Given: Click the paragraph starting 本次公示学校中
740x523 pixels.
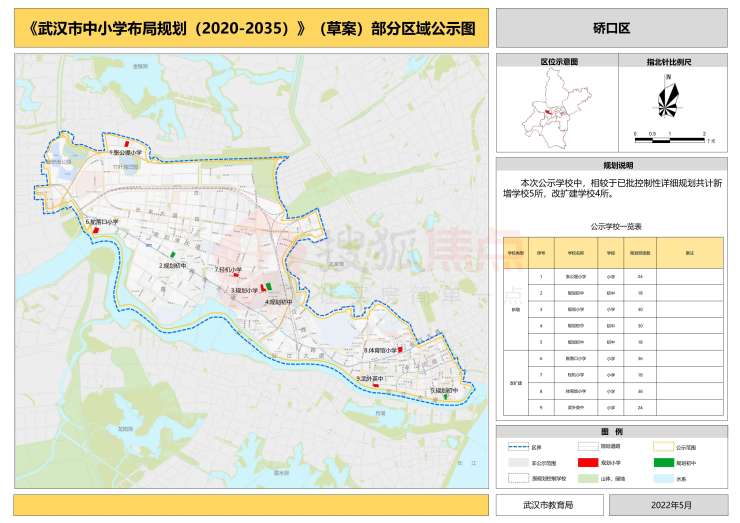Looking at the screenshot, I should tap(612, 188).
